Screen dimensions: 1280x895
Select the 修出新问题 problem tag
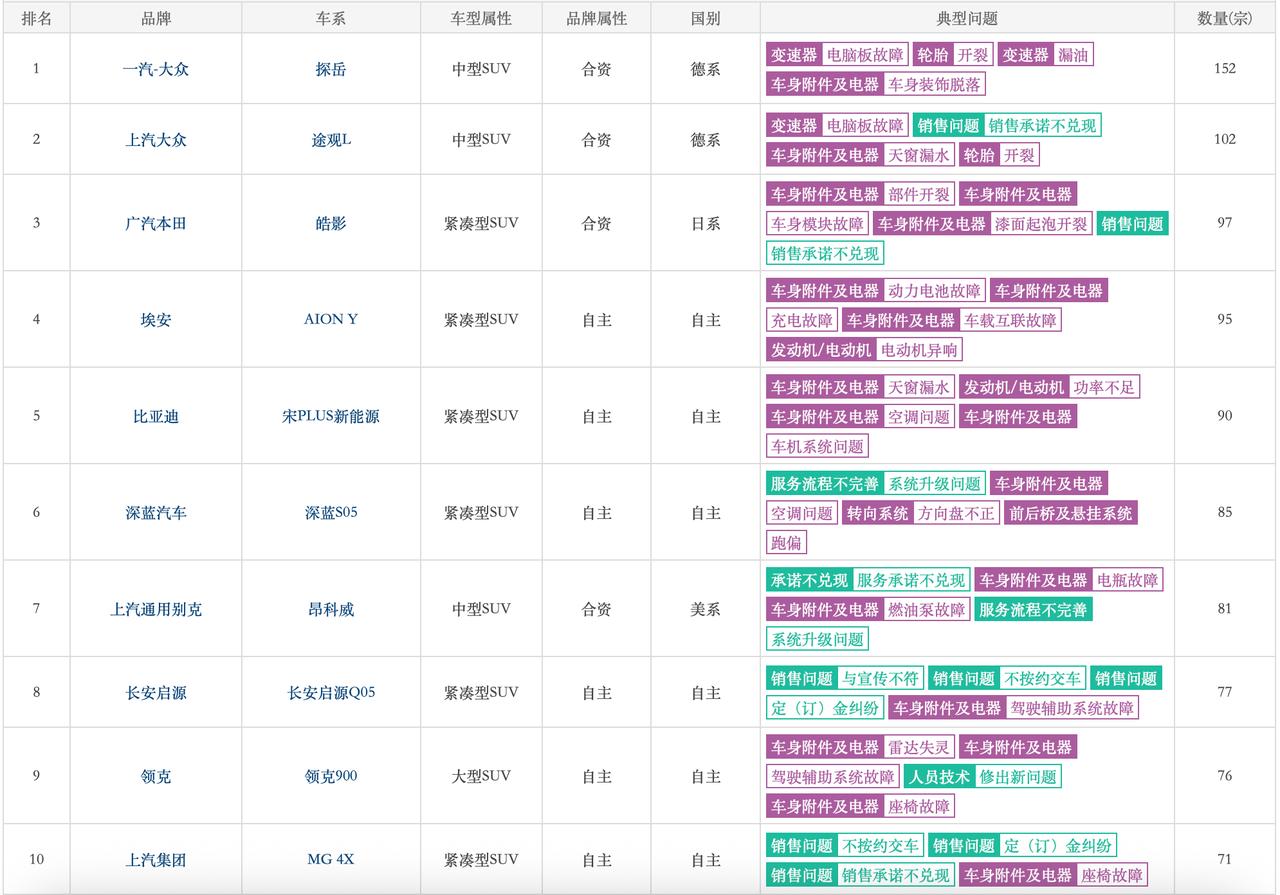point(1018,777)
